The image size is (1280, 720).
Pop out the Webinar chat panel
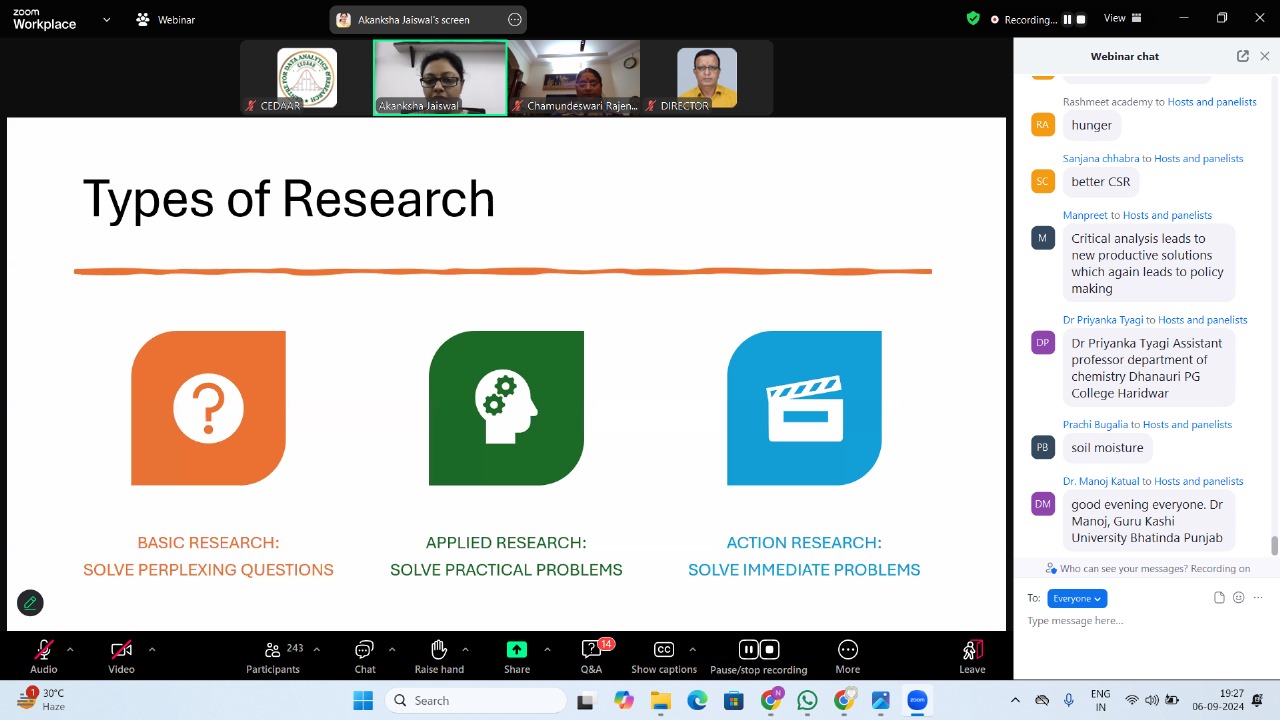(1242, 56)
